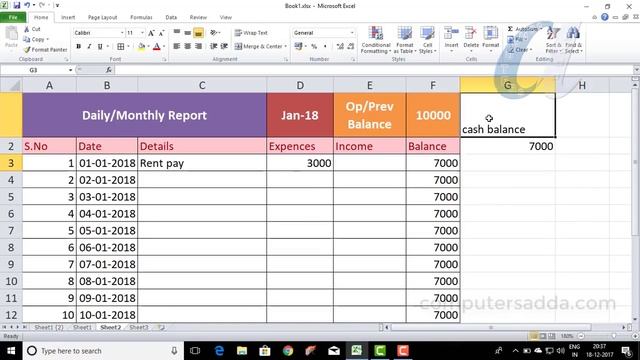Viewport: 640px width, 360px height.
Task: Select cell containing Rent pay
Action: (x=202, y=163)
